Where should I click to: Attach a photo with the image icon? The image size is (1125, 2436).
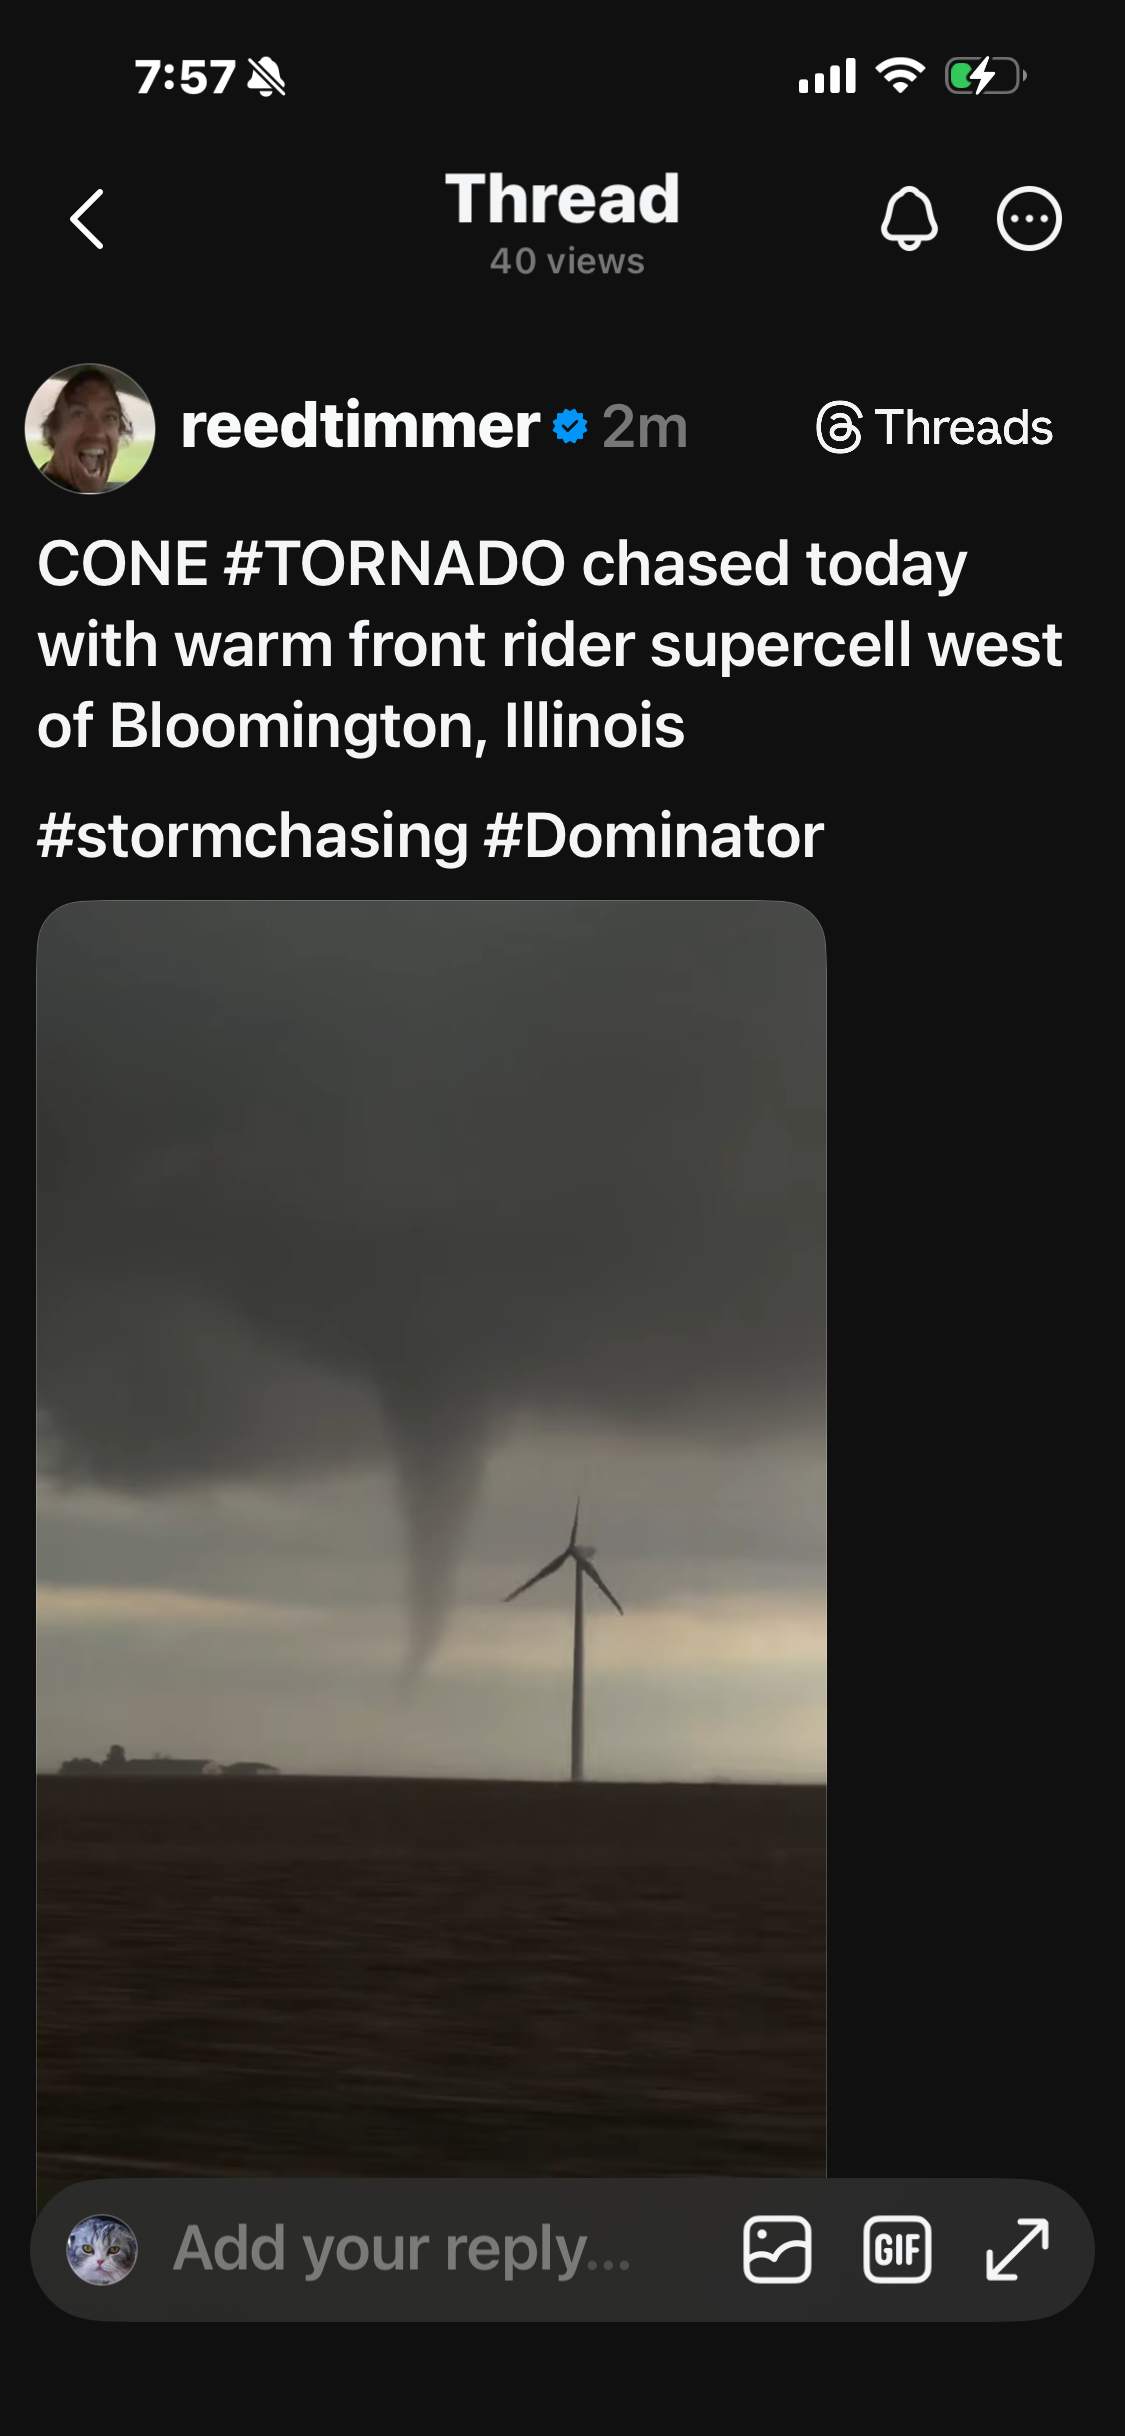pyautogui.click(x=777, y=2250)
